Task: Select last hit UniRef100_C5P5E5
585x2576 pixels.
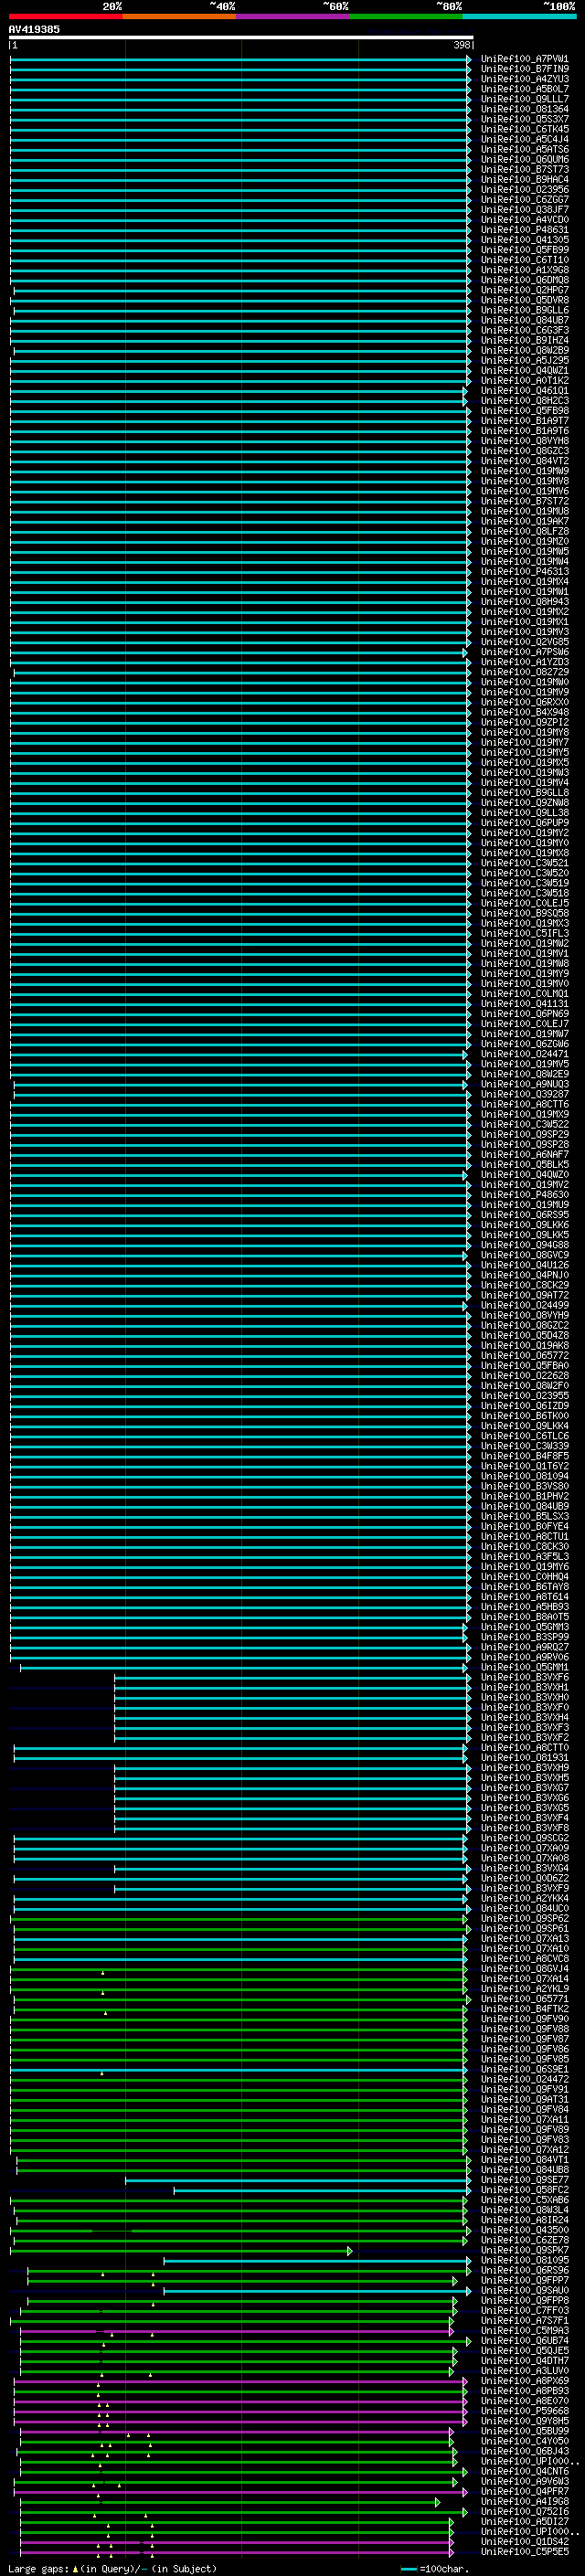Action: tap(524, 2551)
